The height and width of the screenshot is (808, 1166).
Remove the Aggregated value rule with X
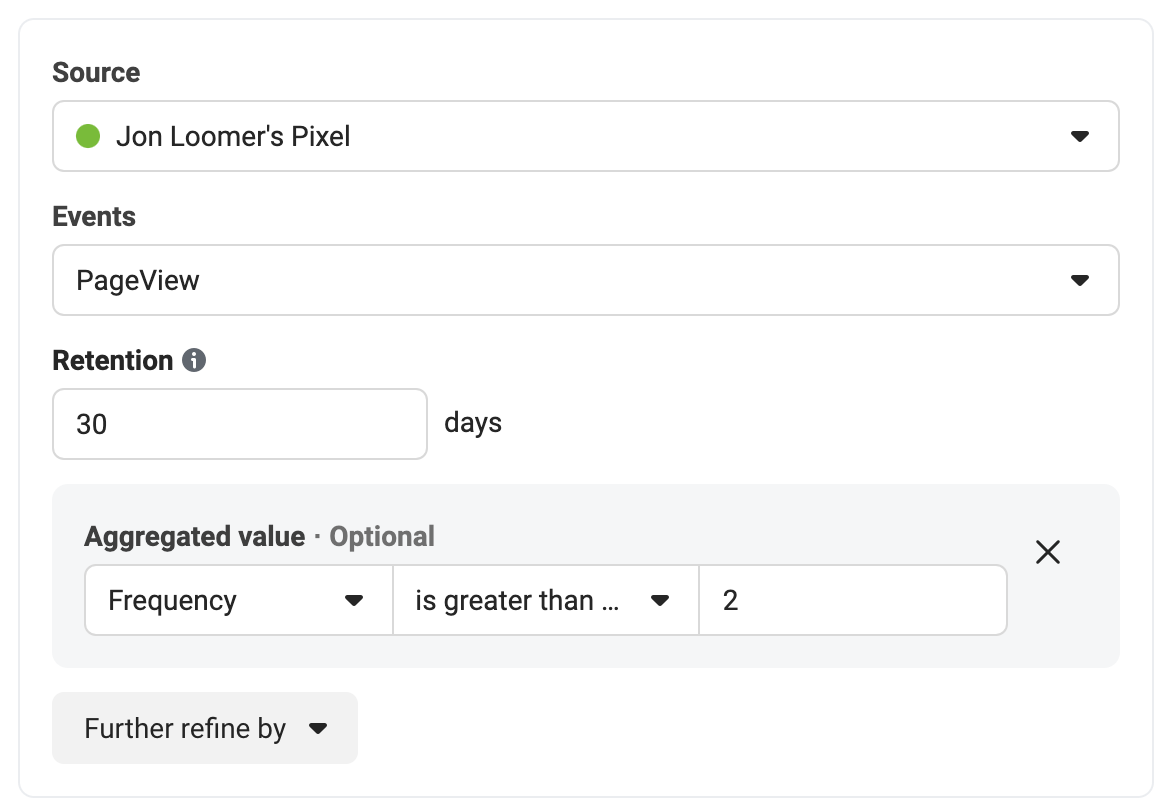click(x=1048, y=552)
